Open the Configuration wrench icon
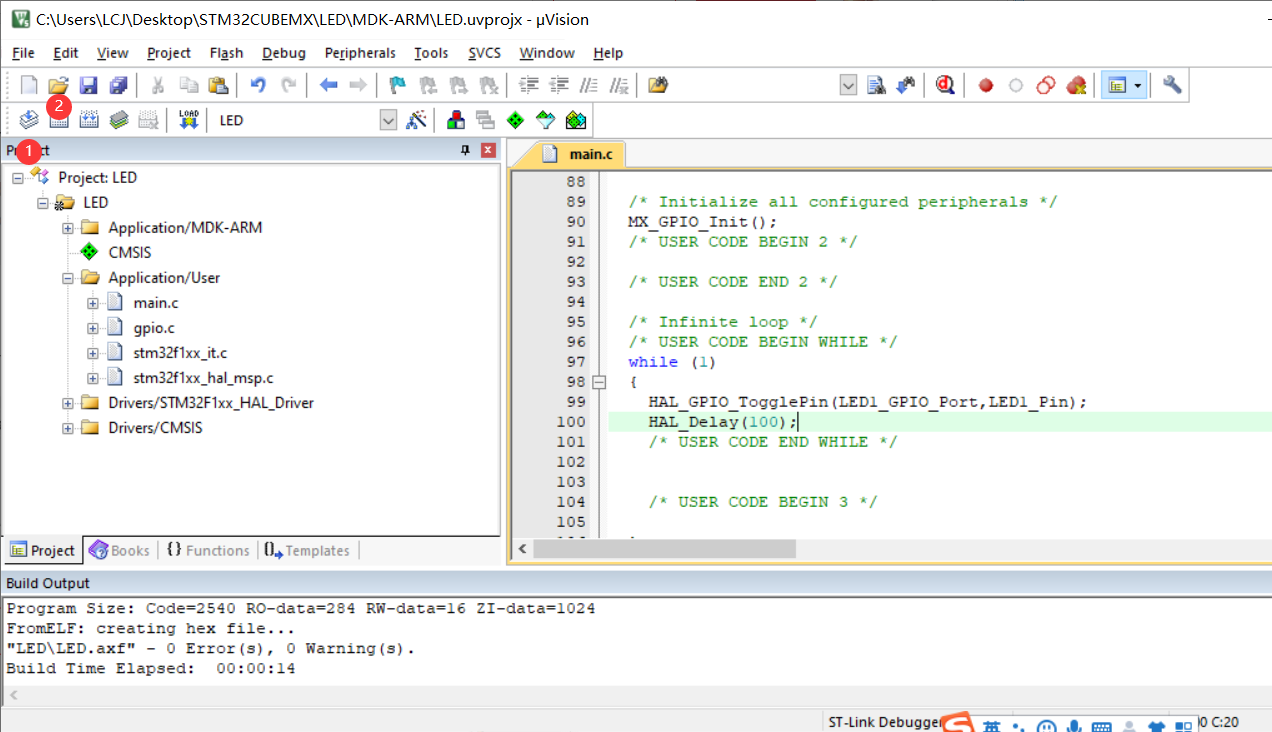The image size is (1272, 732). click(1172, 86)
